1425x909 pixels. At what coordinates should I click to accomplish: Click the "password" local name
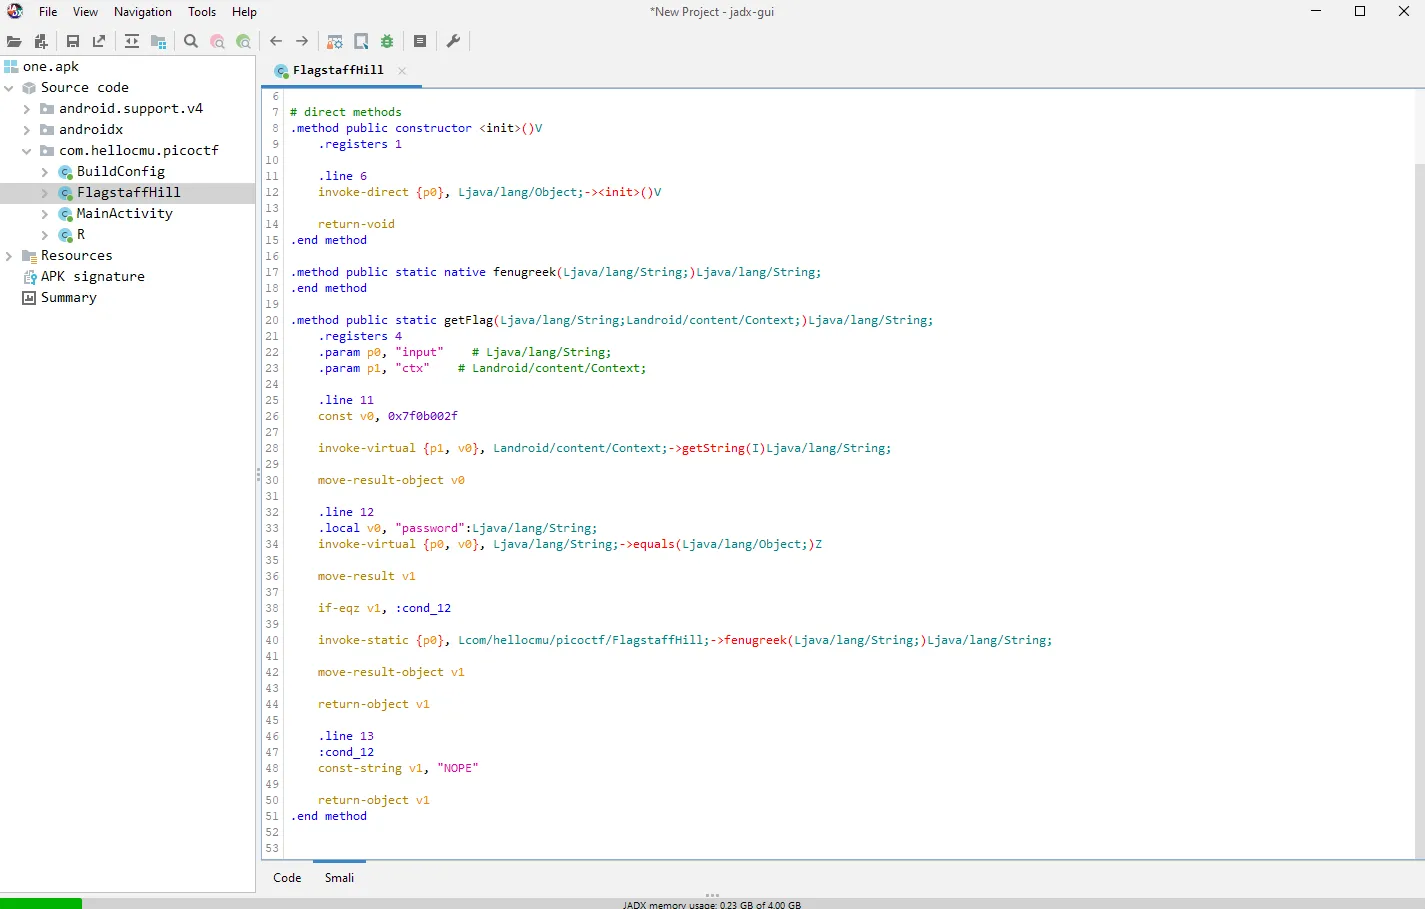click(430, 528)
